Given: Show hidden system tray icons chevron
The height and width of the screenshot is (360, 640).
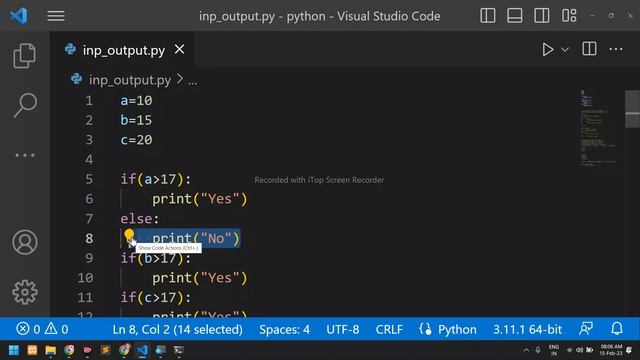Looking at the screenshot, I should coord(526,350).
